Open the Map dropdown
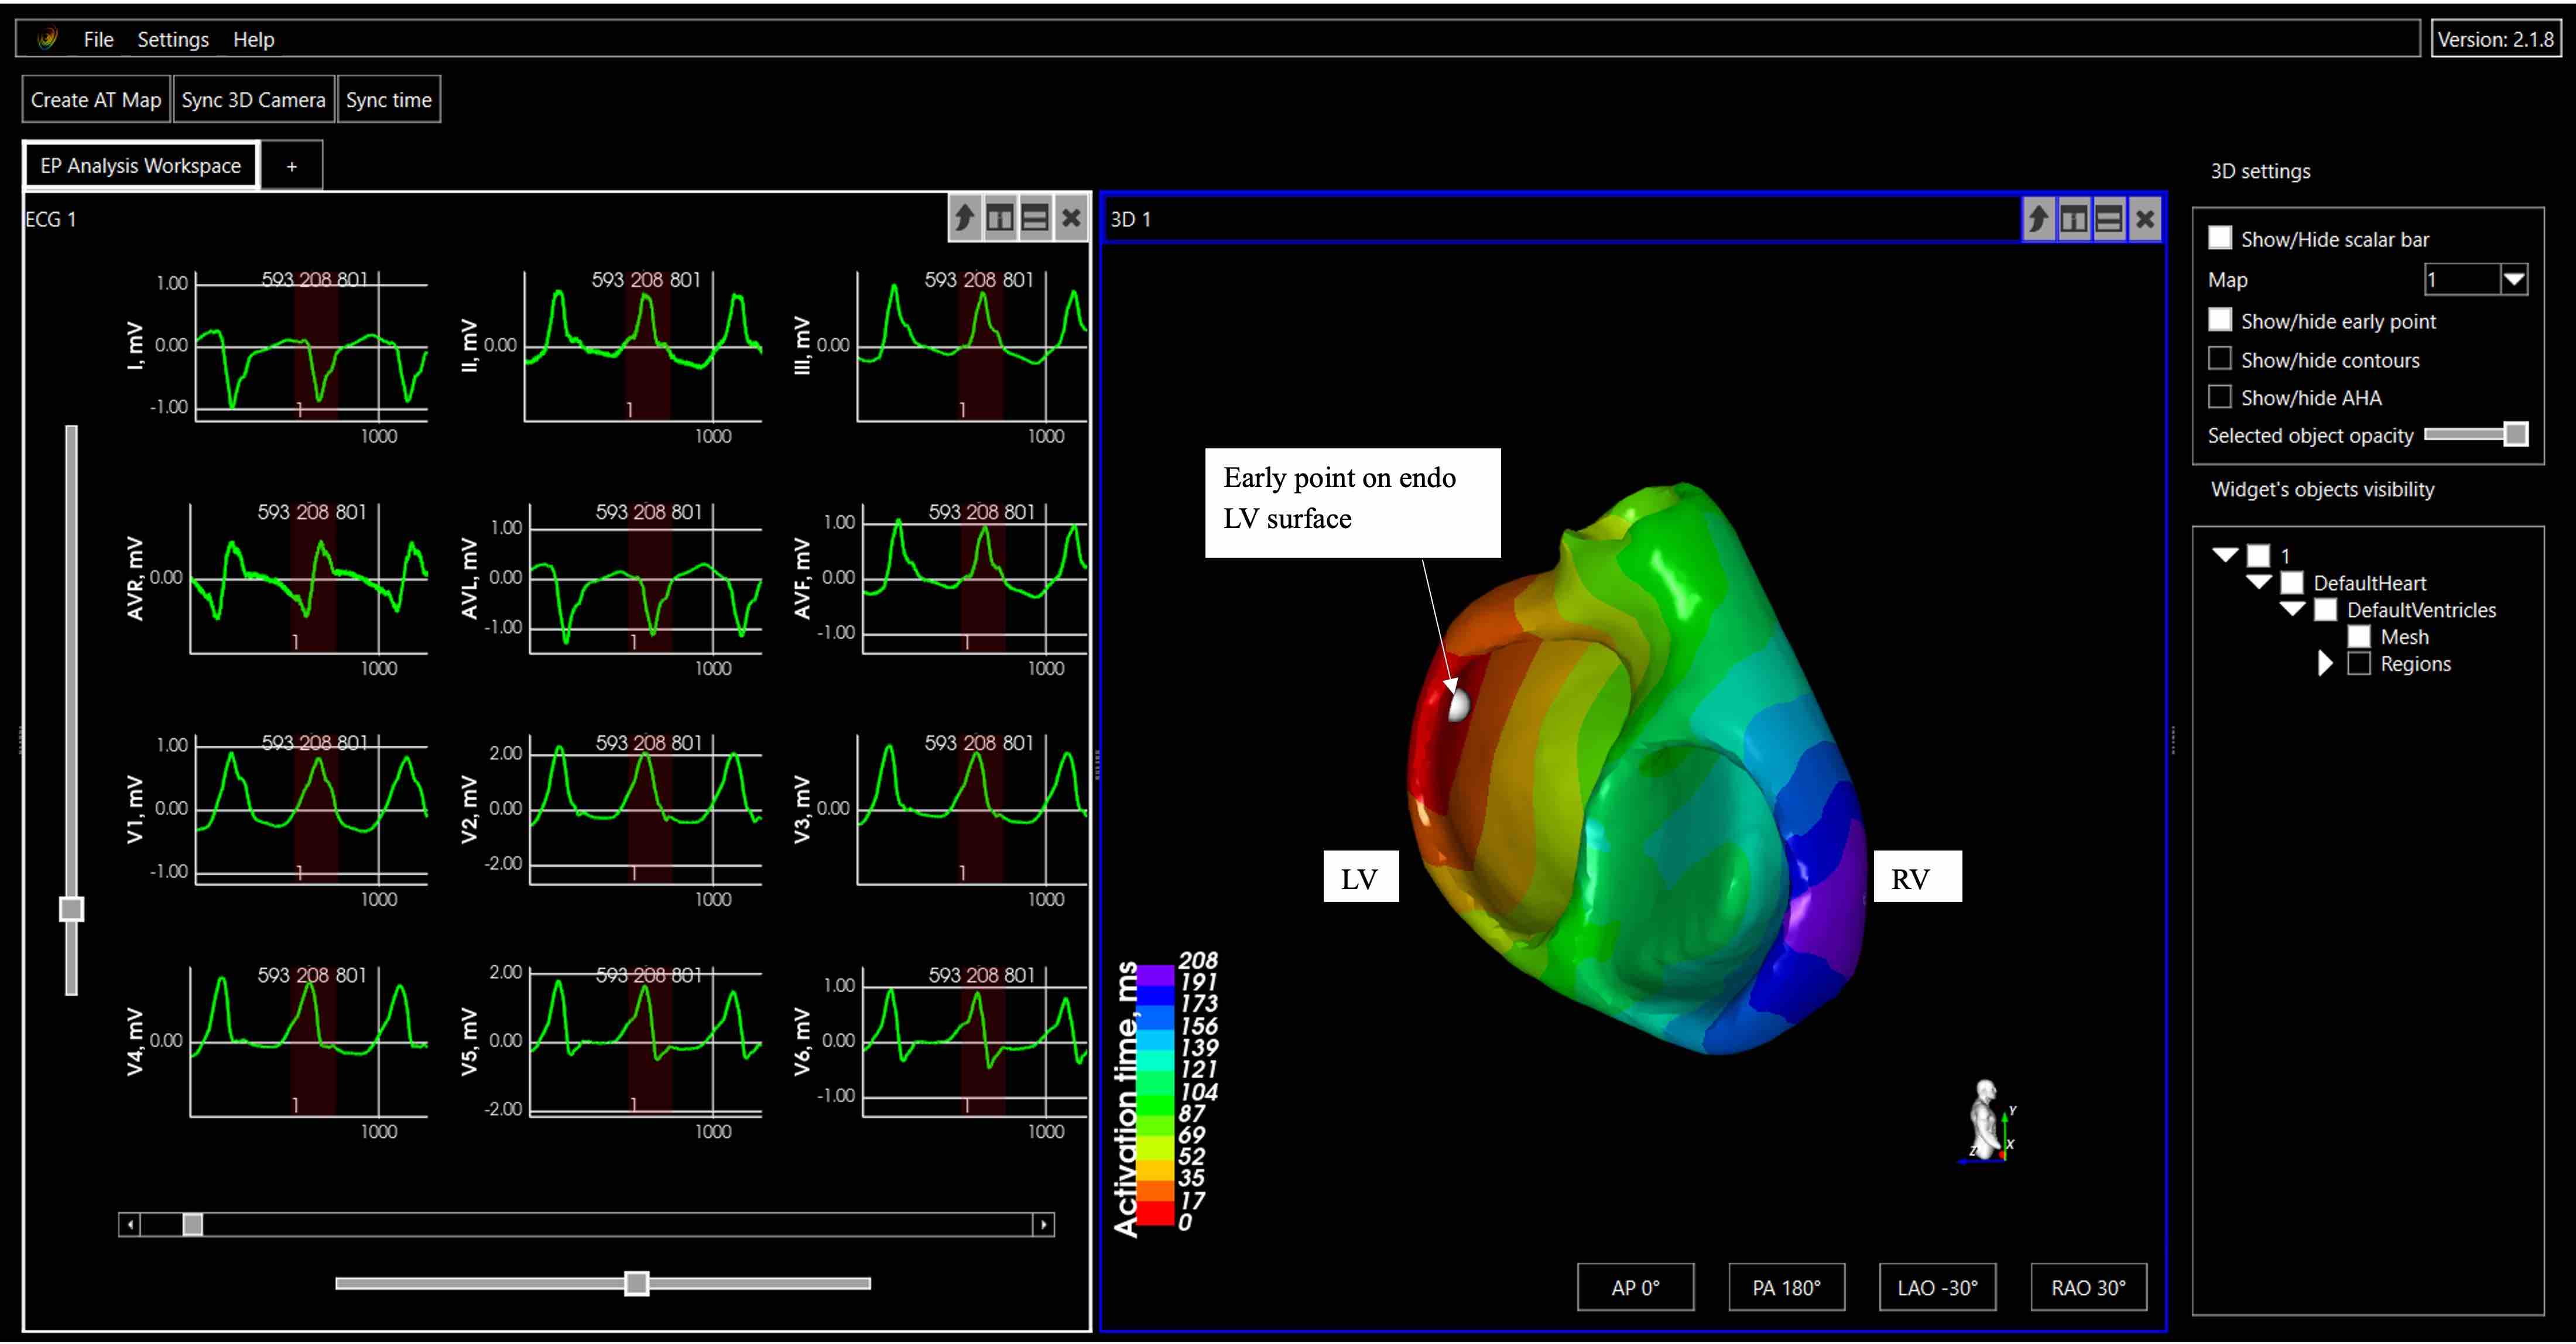Screen dimensions: 2576x1344 point(2514,280)
